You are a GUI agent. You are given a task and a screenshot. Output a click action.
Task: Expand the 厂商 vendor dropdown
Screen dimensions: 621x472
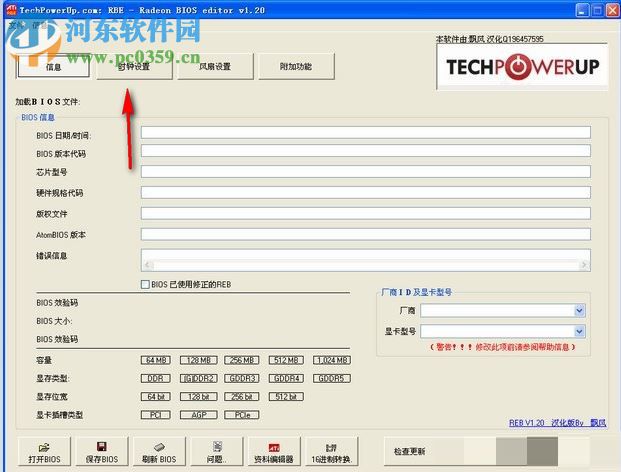(x=579, y=310)
